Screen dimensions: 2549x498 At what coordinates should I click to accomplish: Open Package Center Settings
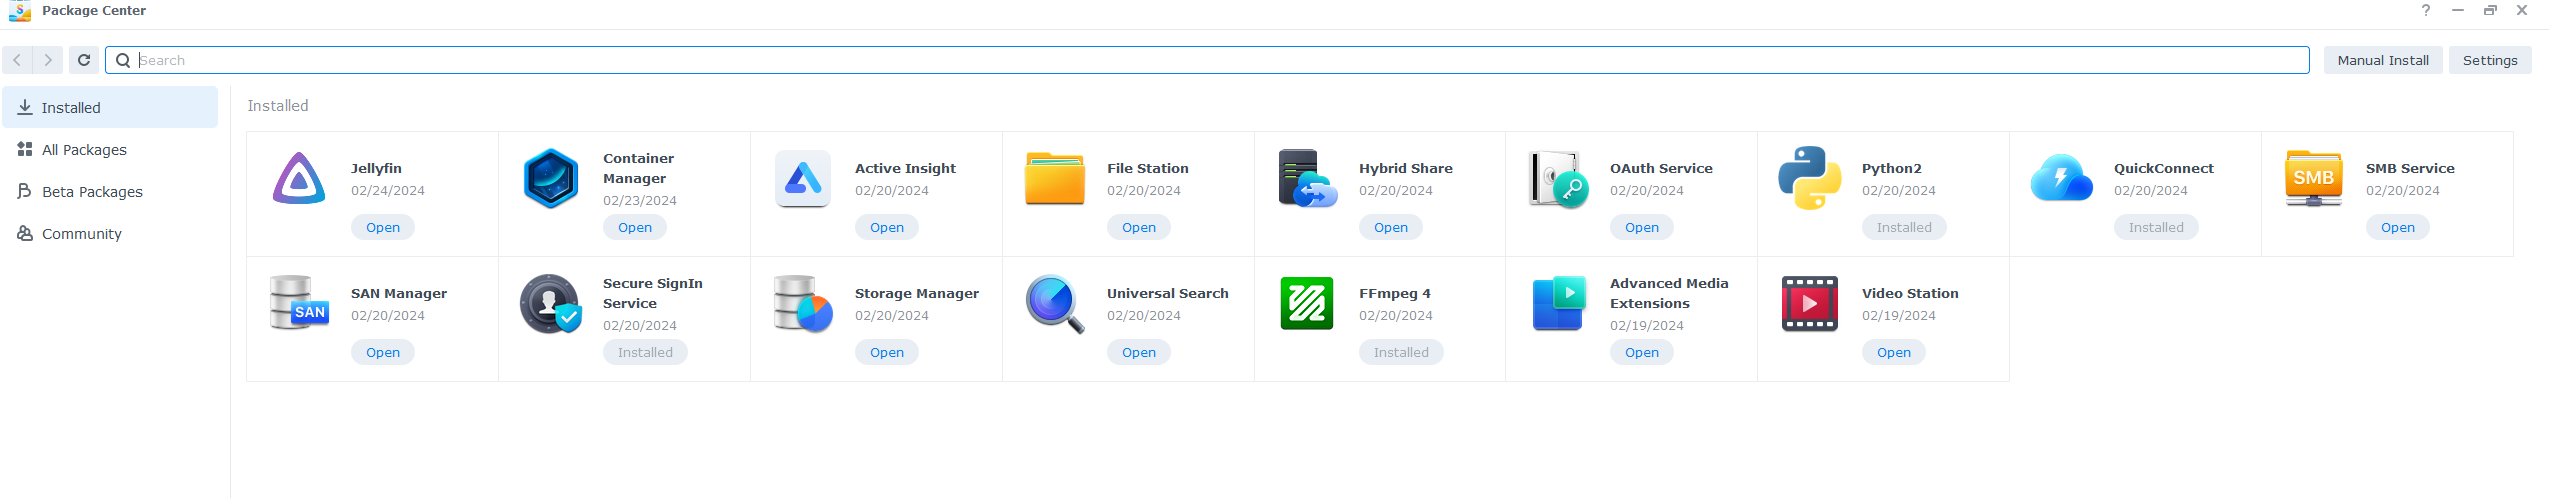pos(2489,60)
